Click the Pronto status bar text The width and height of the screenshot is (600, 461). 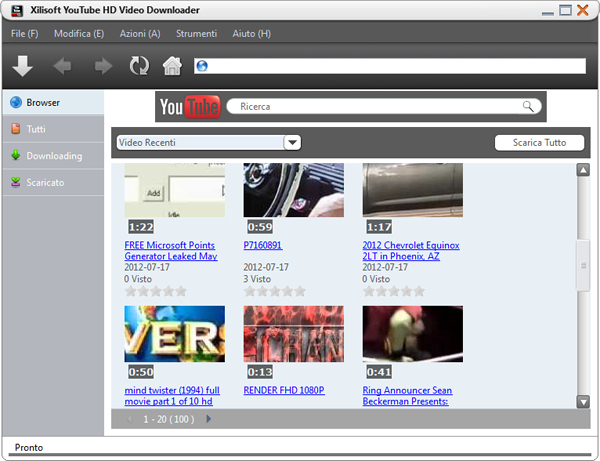pyautogui.click(x=29, y=447)
